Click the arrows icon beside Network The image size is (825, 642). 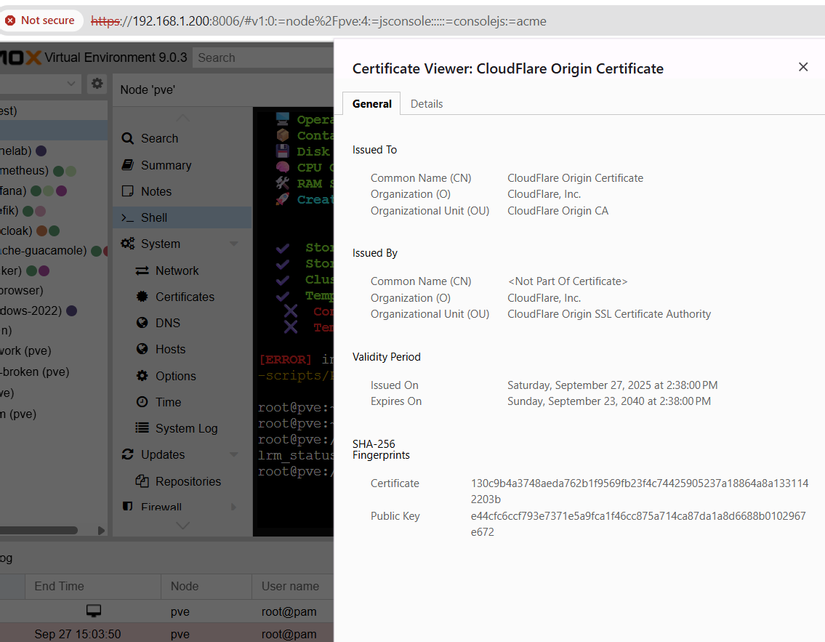click(x=142, y=270)
